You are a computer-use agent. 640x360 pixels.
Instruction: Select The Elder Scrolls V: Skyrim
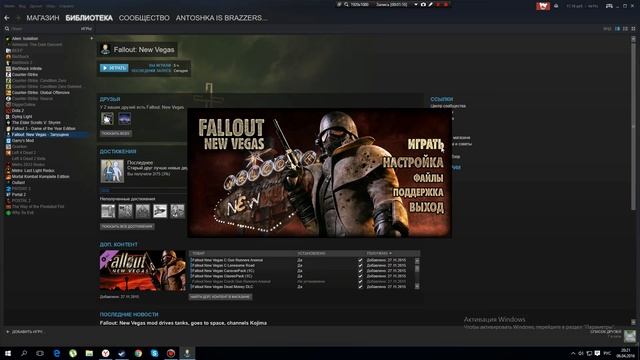(x=36, y=122)
